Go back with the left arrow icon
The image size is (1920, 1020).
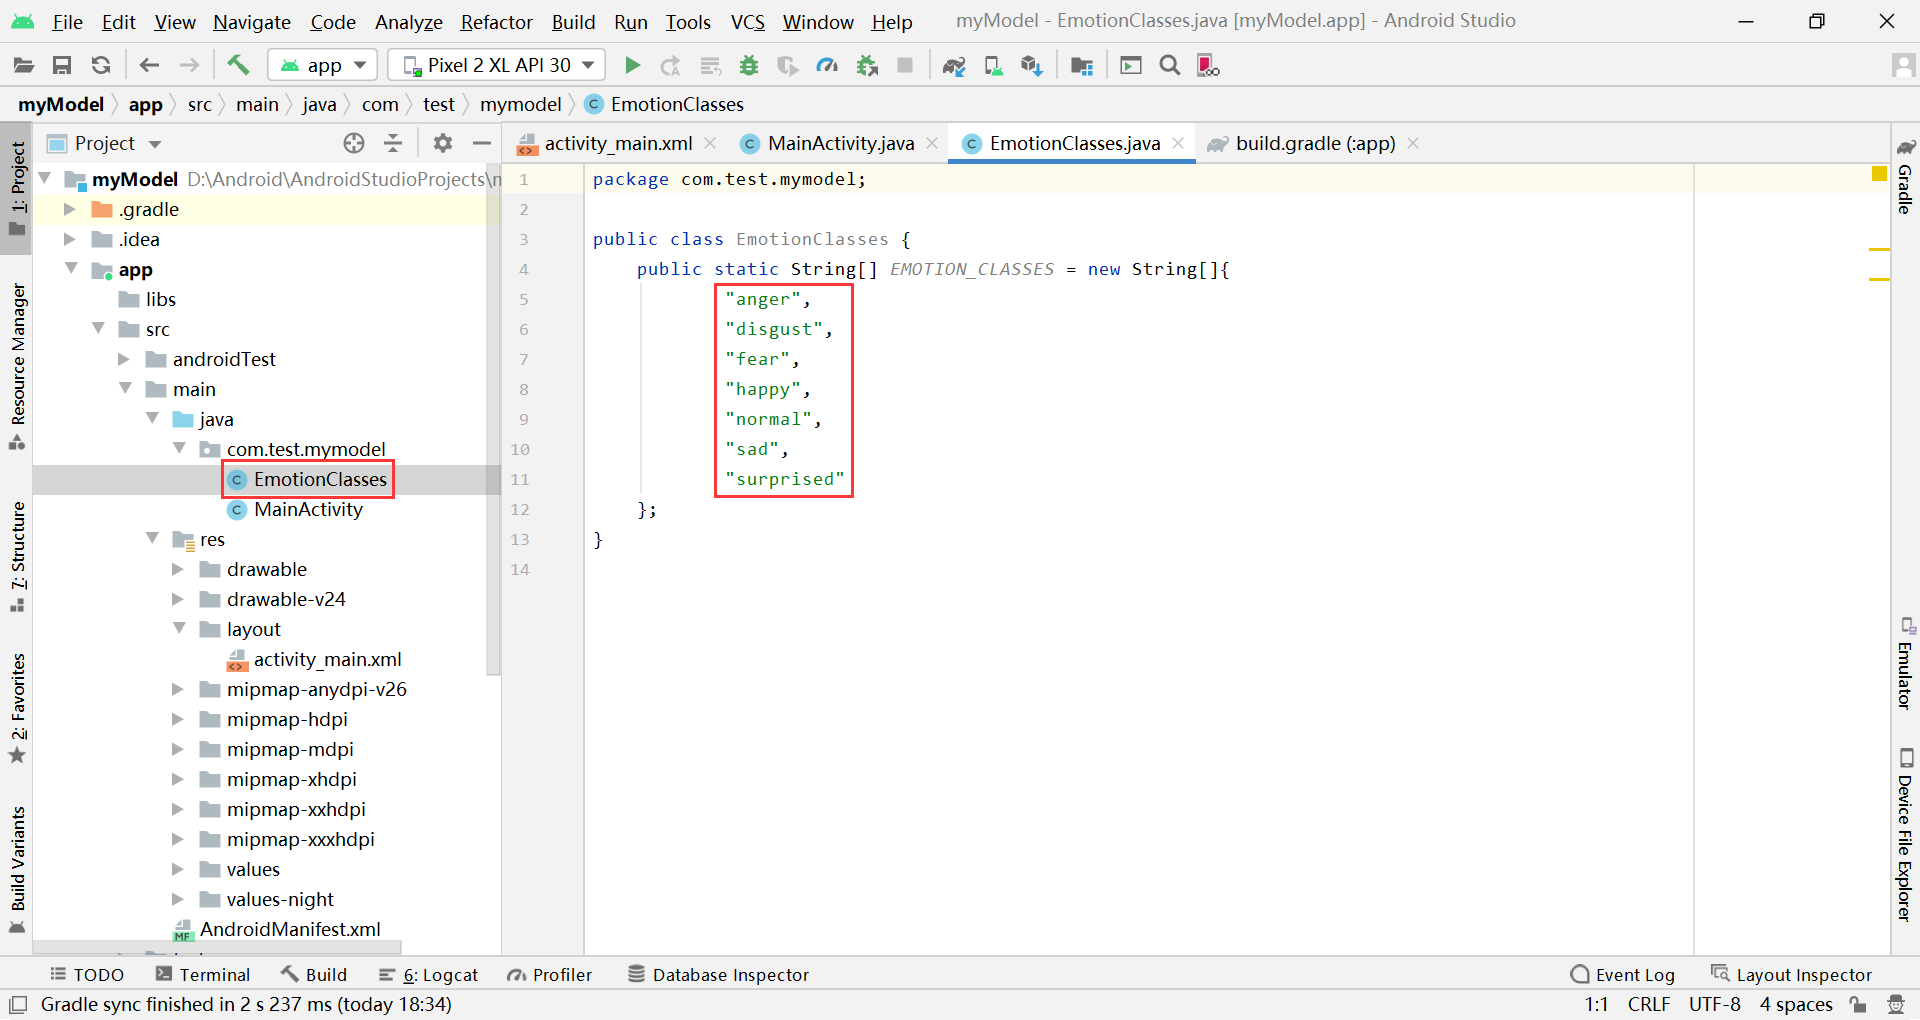(x=149, y=66)
